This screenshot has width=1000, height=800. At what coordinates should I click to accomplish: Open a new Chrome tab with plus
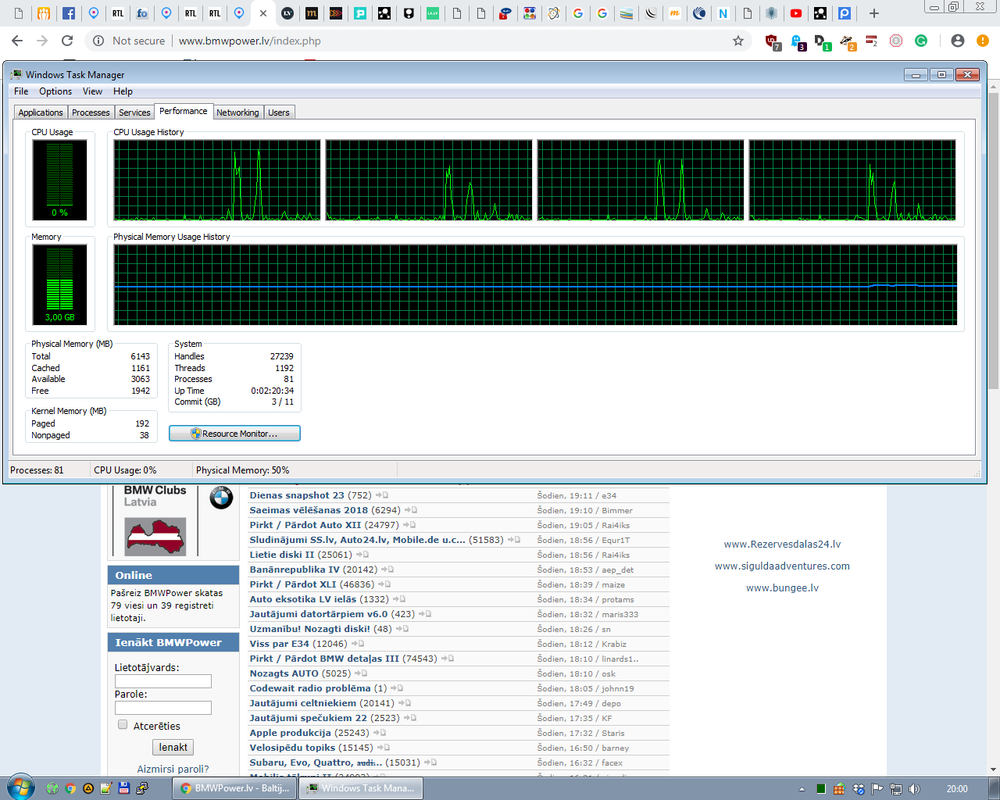click(x=874, y=13)
